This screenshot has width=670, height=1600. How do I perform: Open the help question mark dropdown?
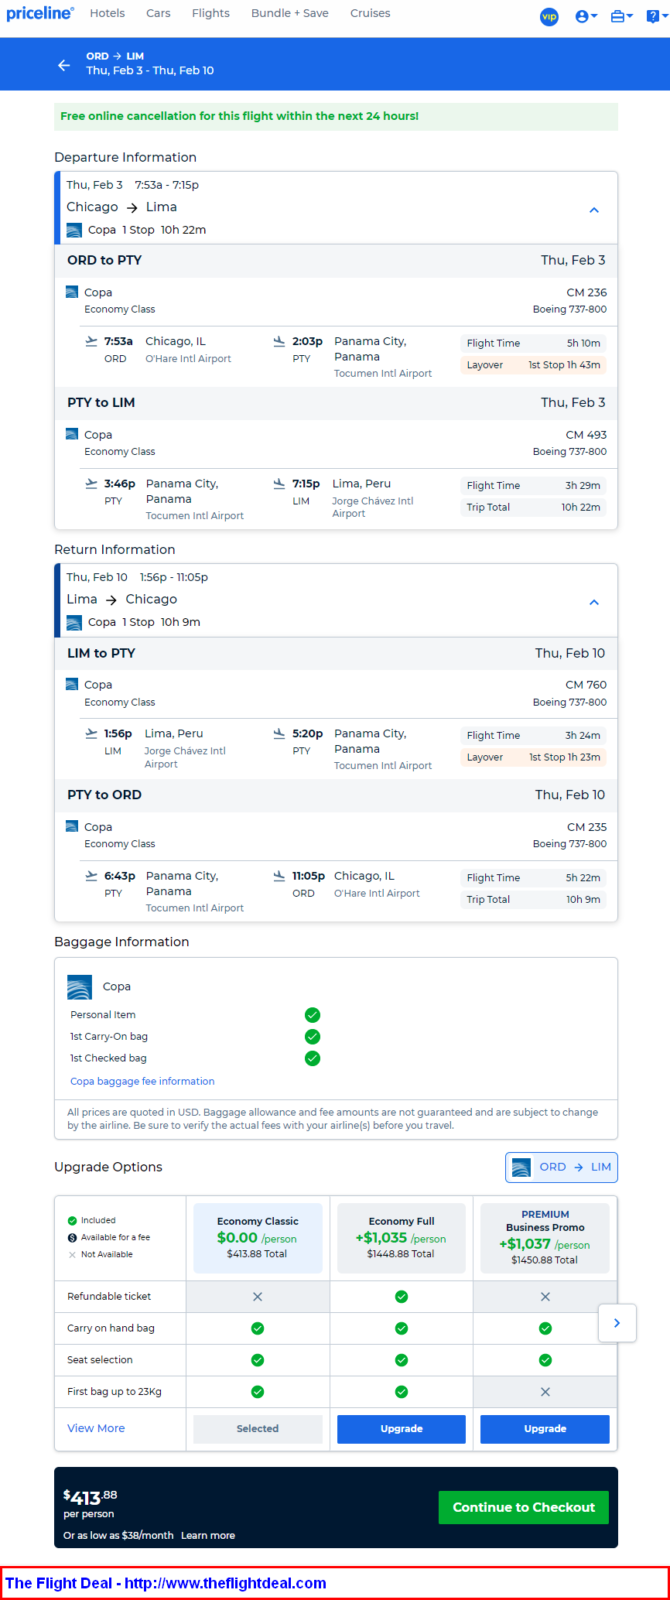[x=655, y=16]
